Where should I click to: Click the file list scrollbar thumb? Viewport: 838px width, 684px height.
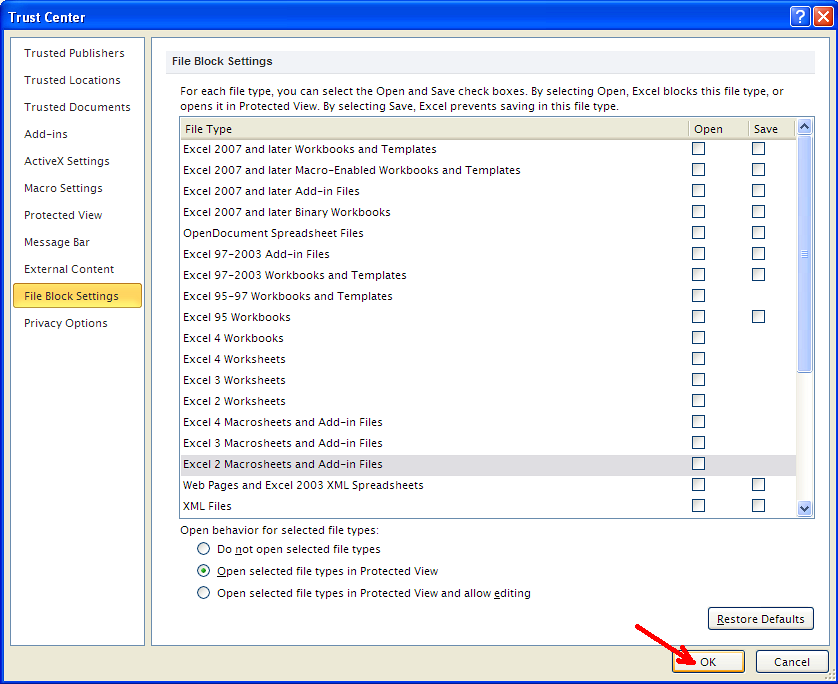pyautogui.click(x=804, y=254)
